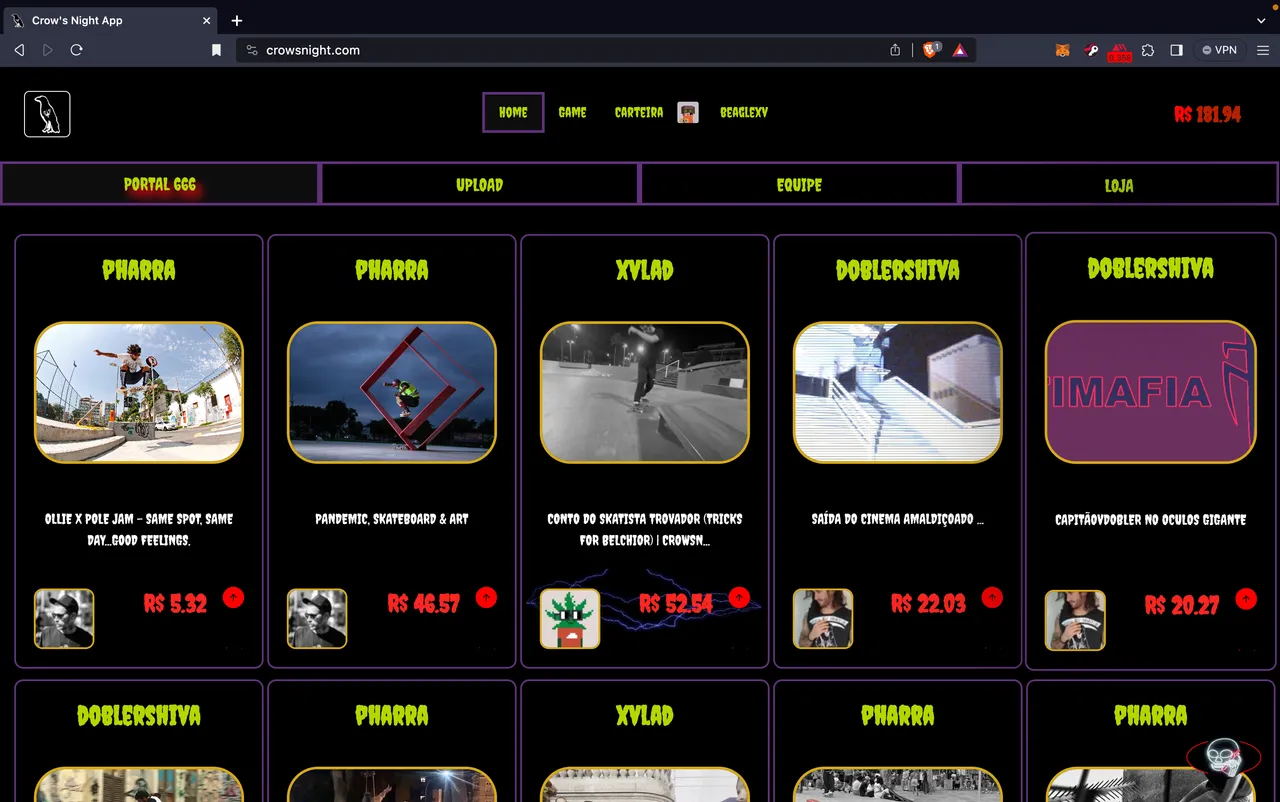Screen dimensions: 1280x802
Task: Open XVLAD's cannabis pixel avatar
Action: click(x=570, y=619)
